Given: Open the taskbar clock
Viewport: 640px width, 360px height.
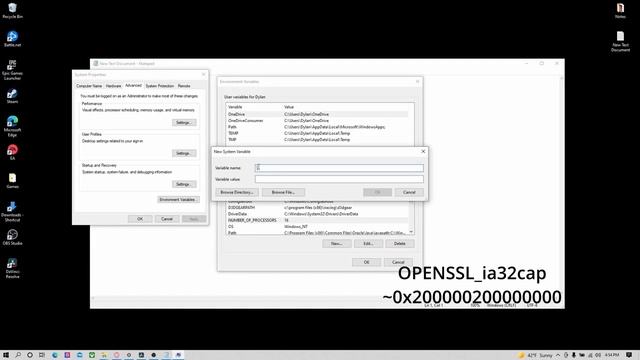Looking at the screenshot, I should coord(612,355).
